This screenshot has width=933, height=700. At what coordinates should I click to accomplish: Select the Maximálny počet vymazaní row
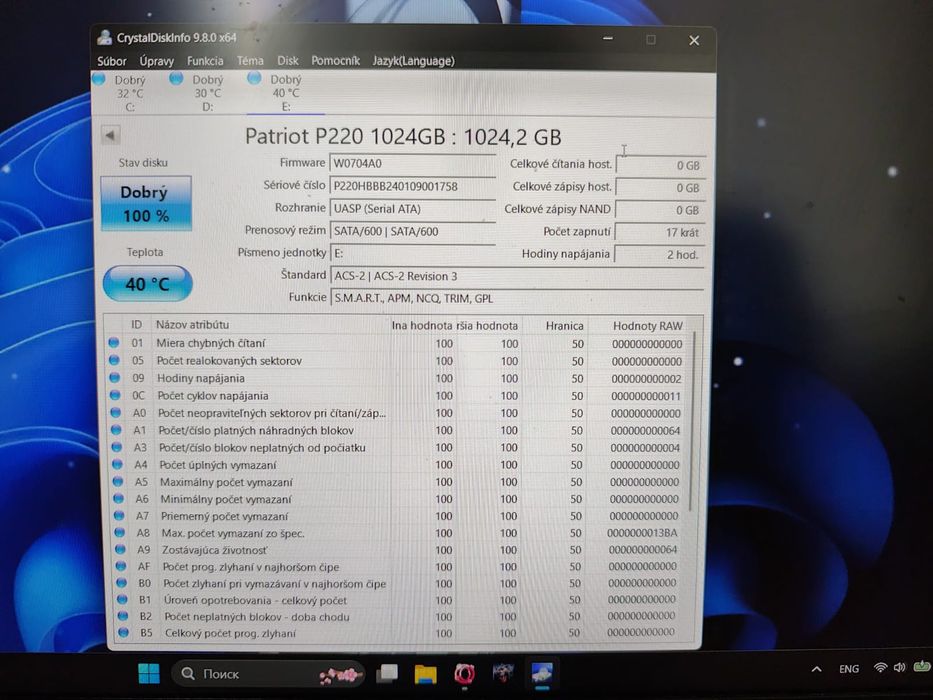(x=397, y=482)
